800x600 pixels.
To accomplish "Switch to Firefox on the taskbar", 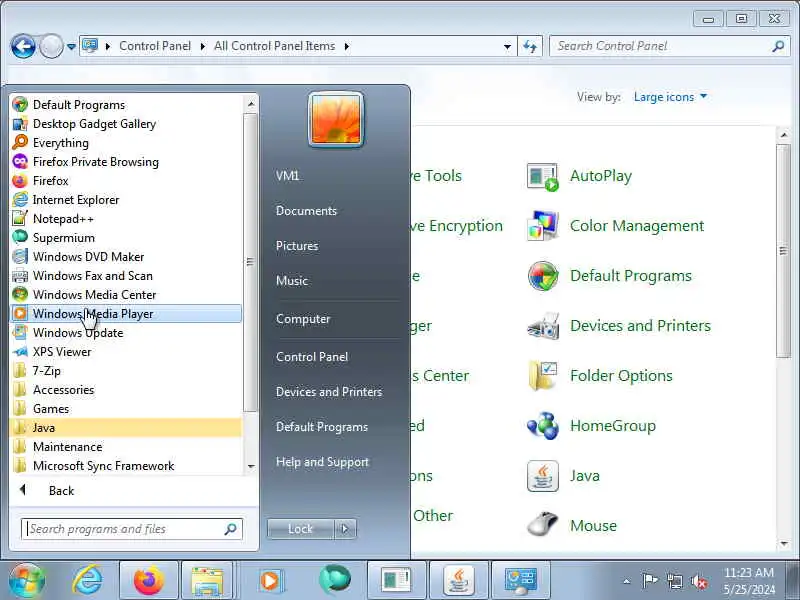I will coord(148,580).
